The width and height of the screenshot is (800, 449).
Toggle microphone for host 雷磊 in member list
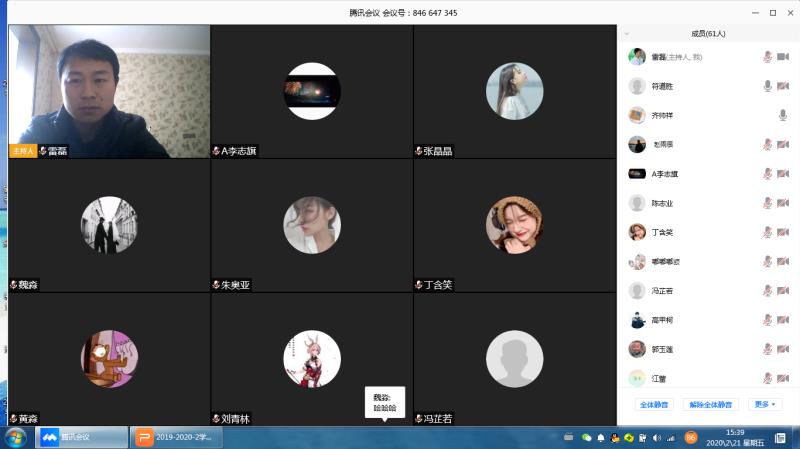(x=767, y=57)
